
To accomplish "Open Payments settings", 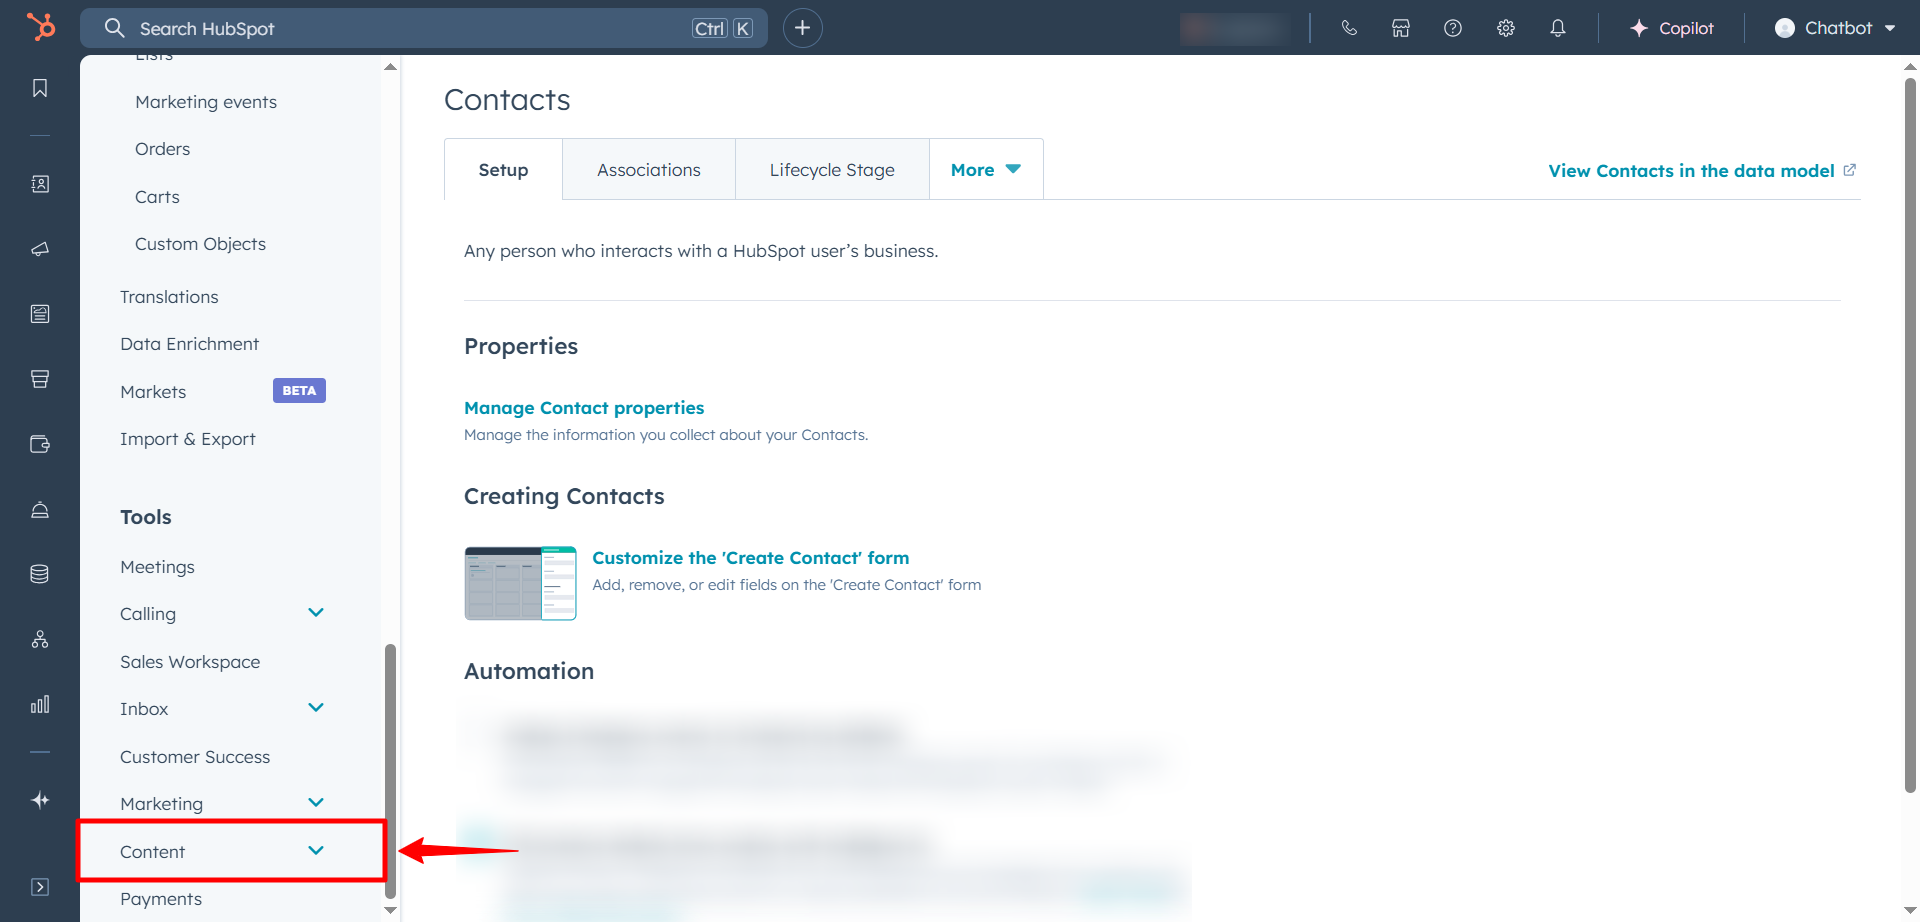I will 161,899.
